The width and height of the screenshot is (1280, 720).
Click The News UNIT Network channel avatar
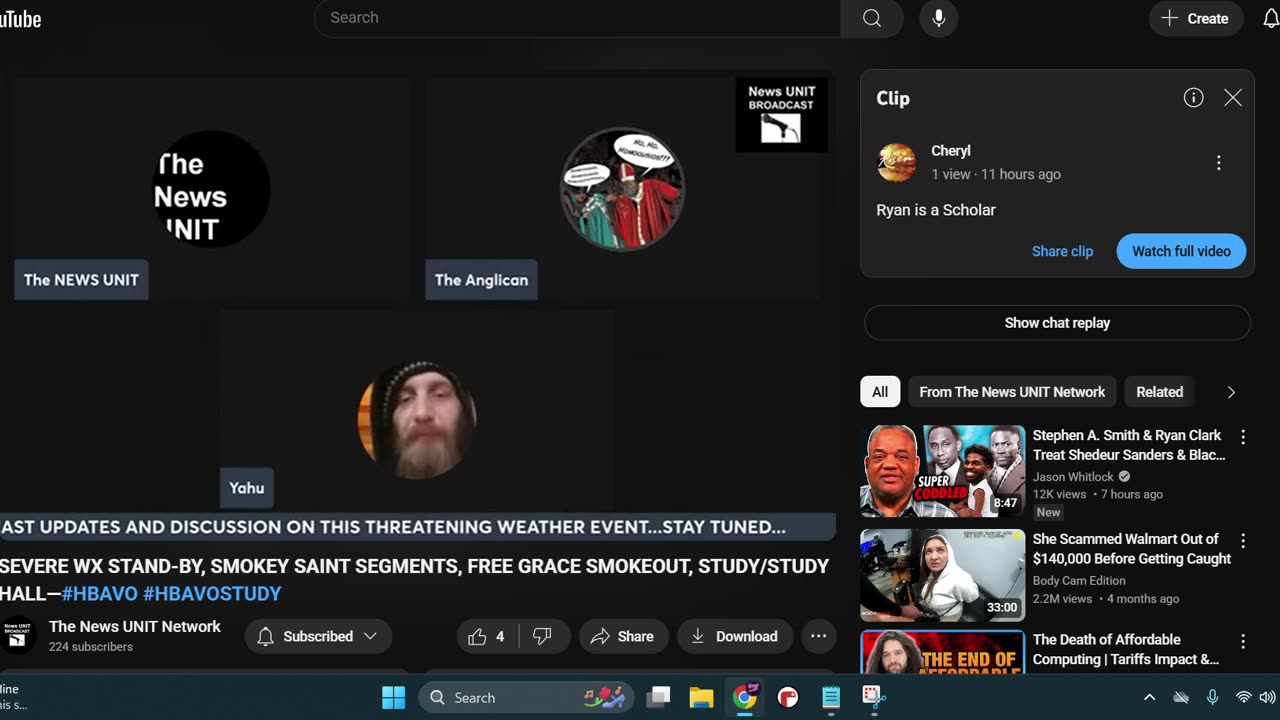tap(17, 636)
